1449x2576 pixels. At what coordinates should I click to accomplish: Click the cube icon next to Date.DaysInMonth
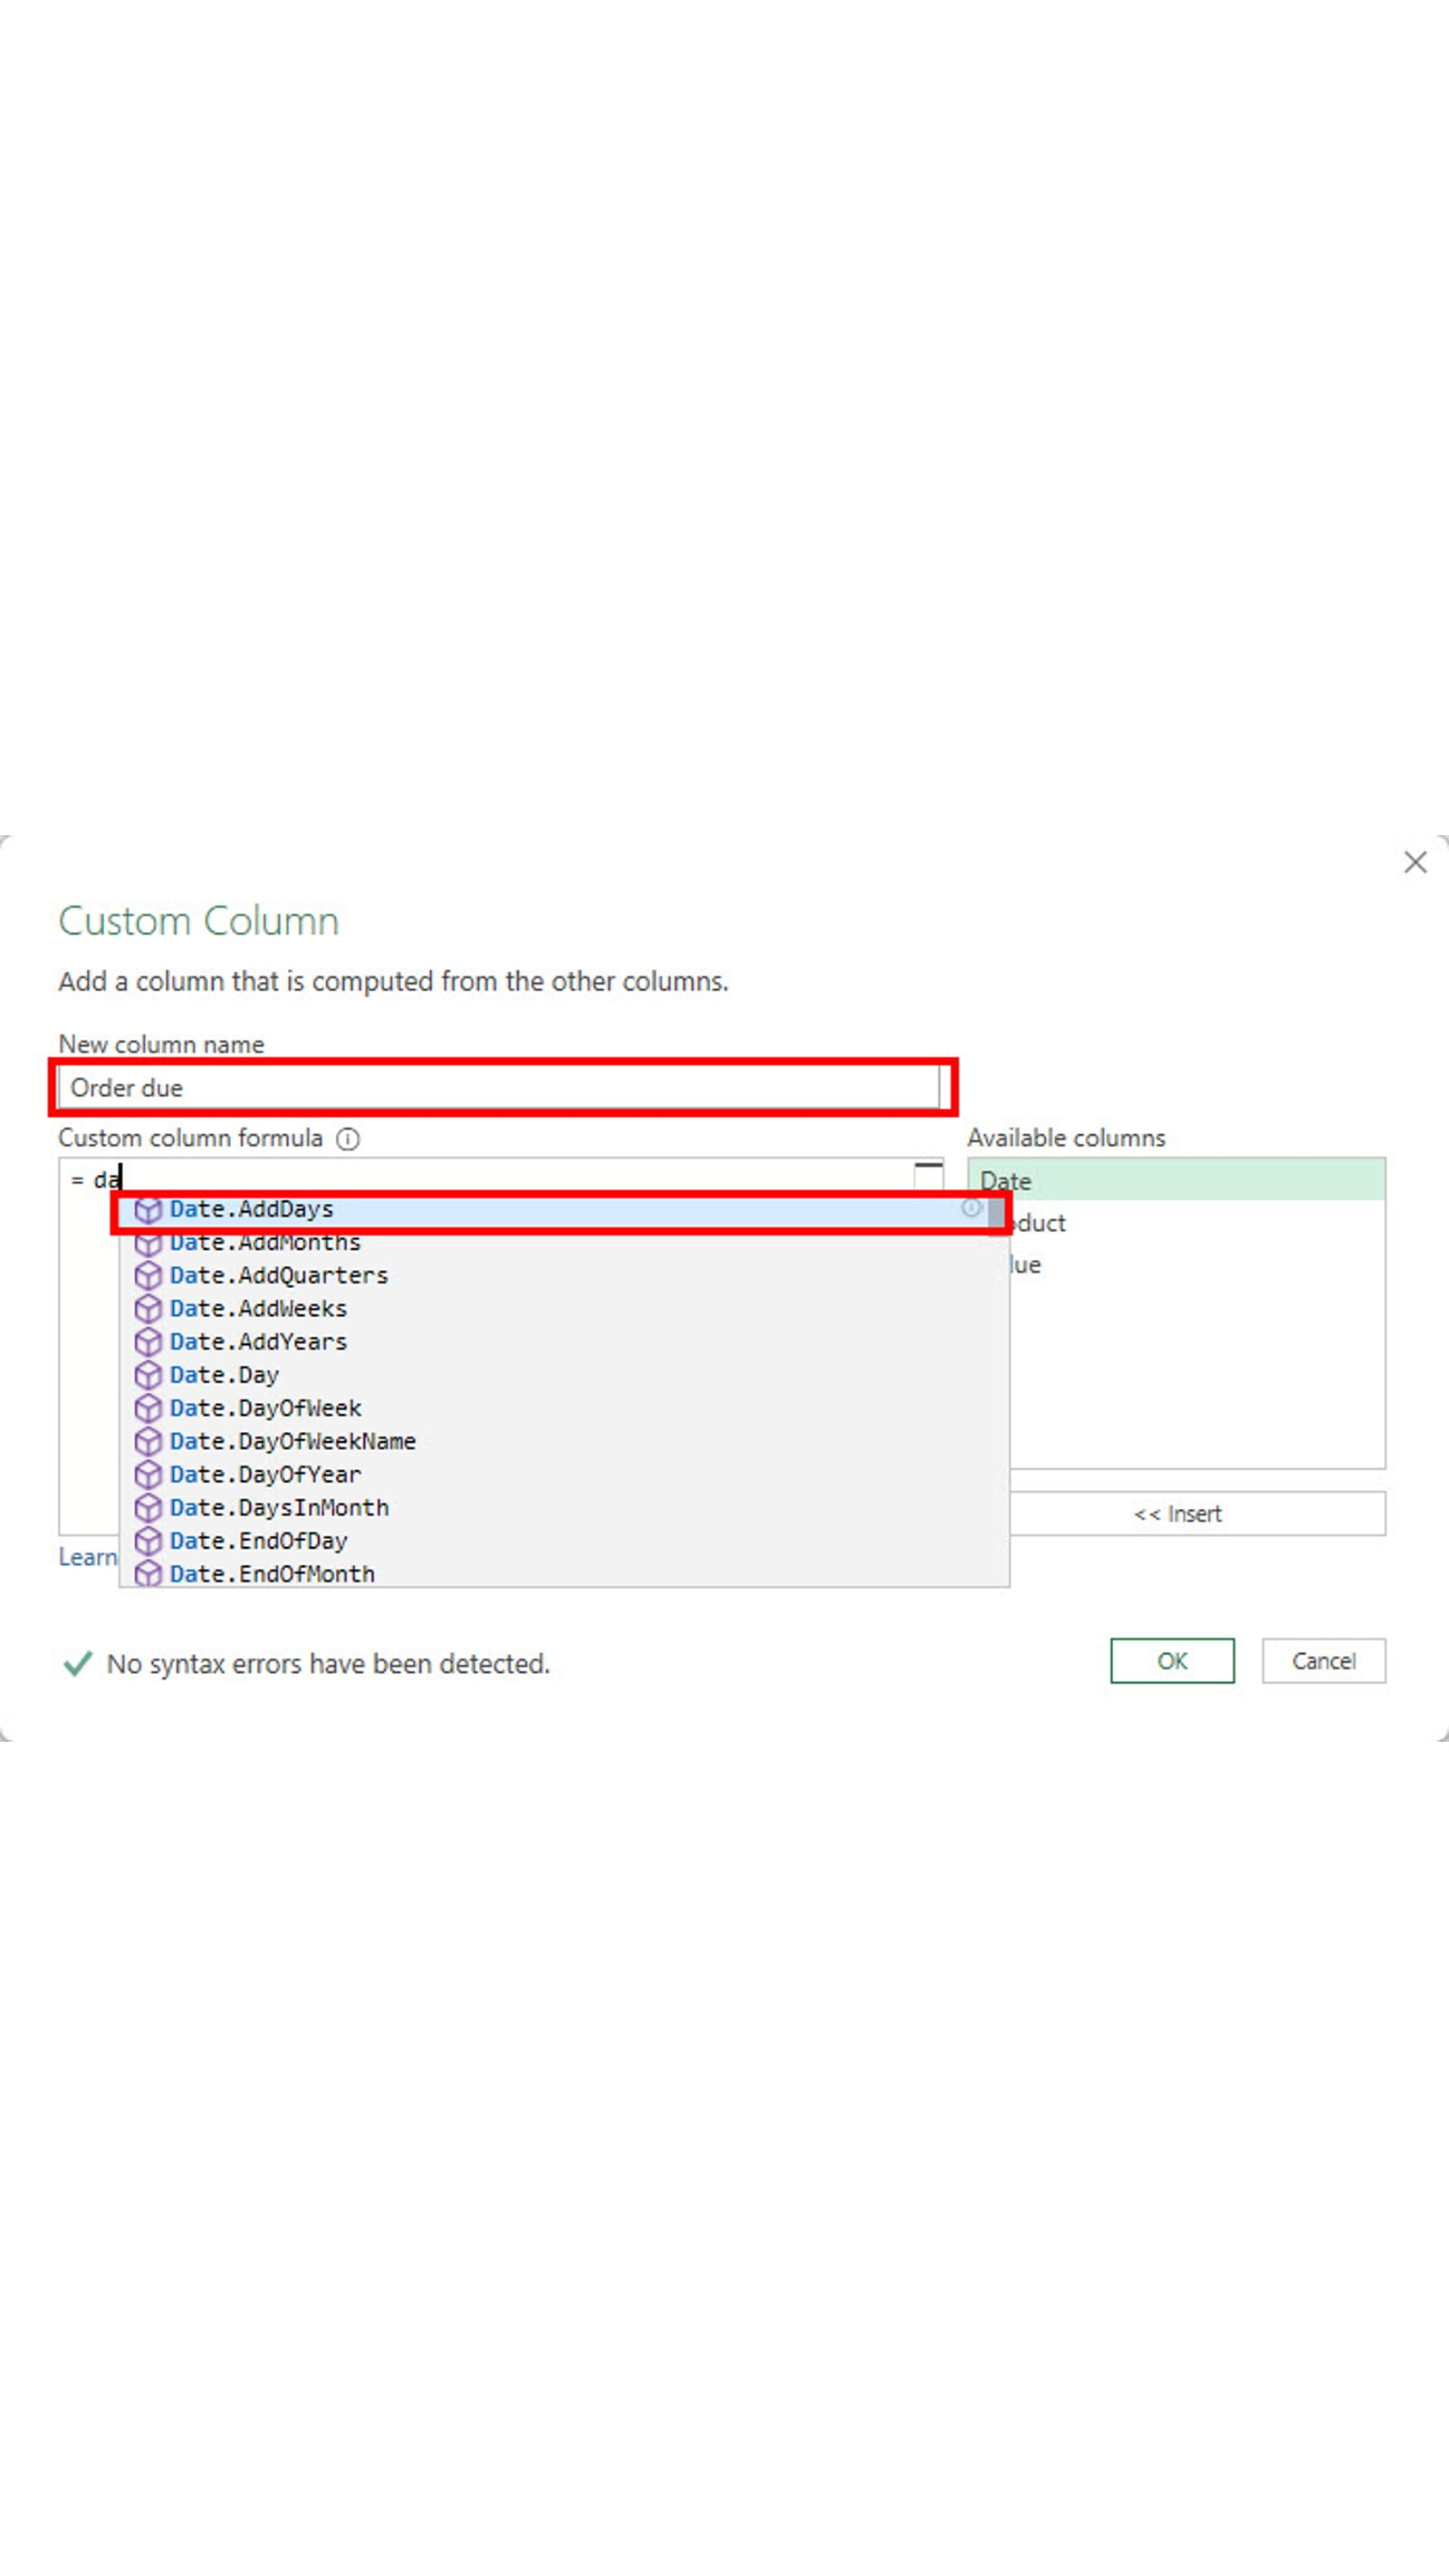point(148,1507)
